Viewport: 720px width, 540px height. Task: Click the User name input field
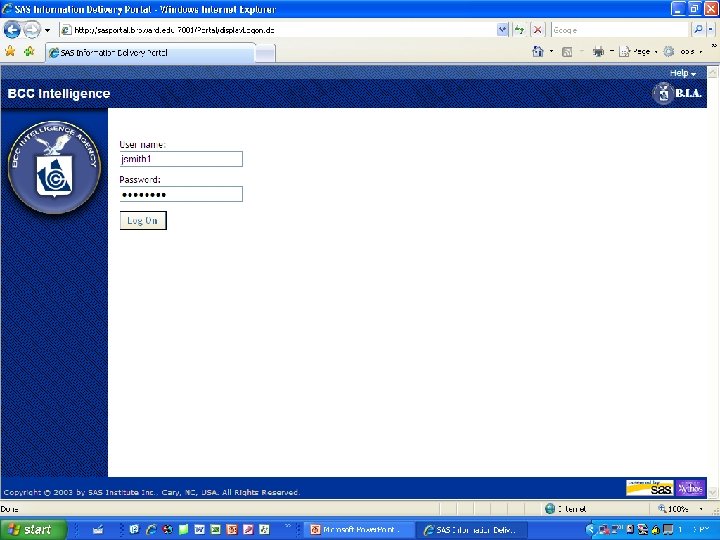point(181,159)
